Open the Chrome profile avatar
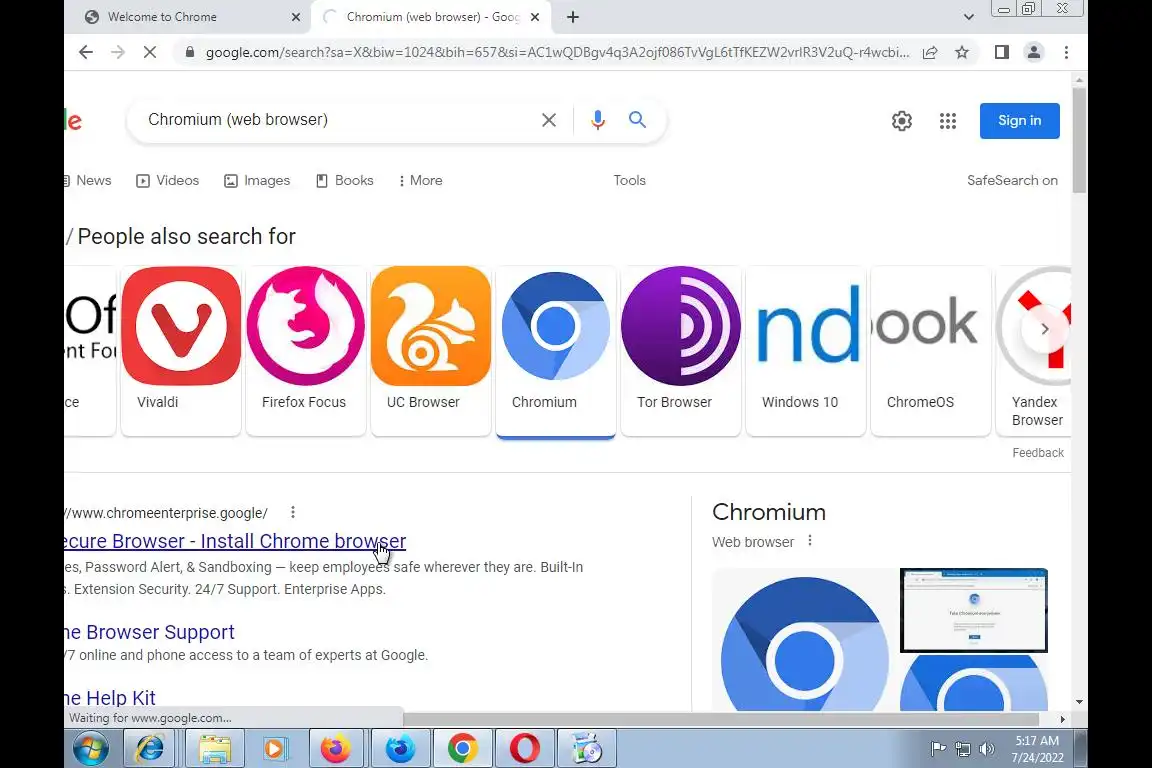The height and width of the screenshot is (768, 1152). click(x=1034, y=52)
